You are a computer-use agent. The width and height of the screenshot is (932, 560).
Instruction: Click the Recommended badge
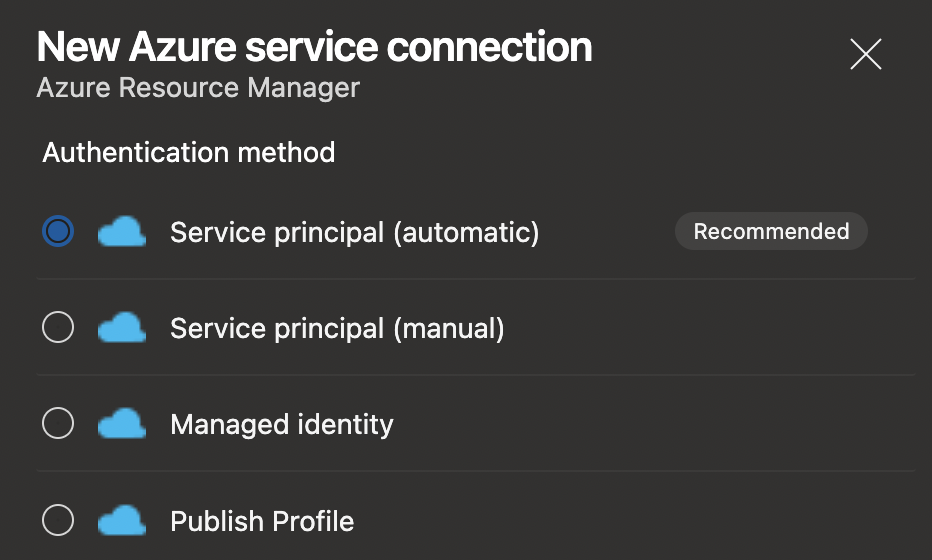point(771,231)
